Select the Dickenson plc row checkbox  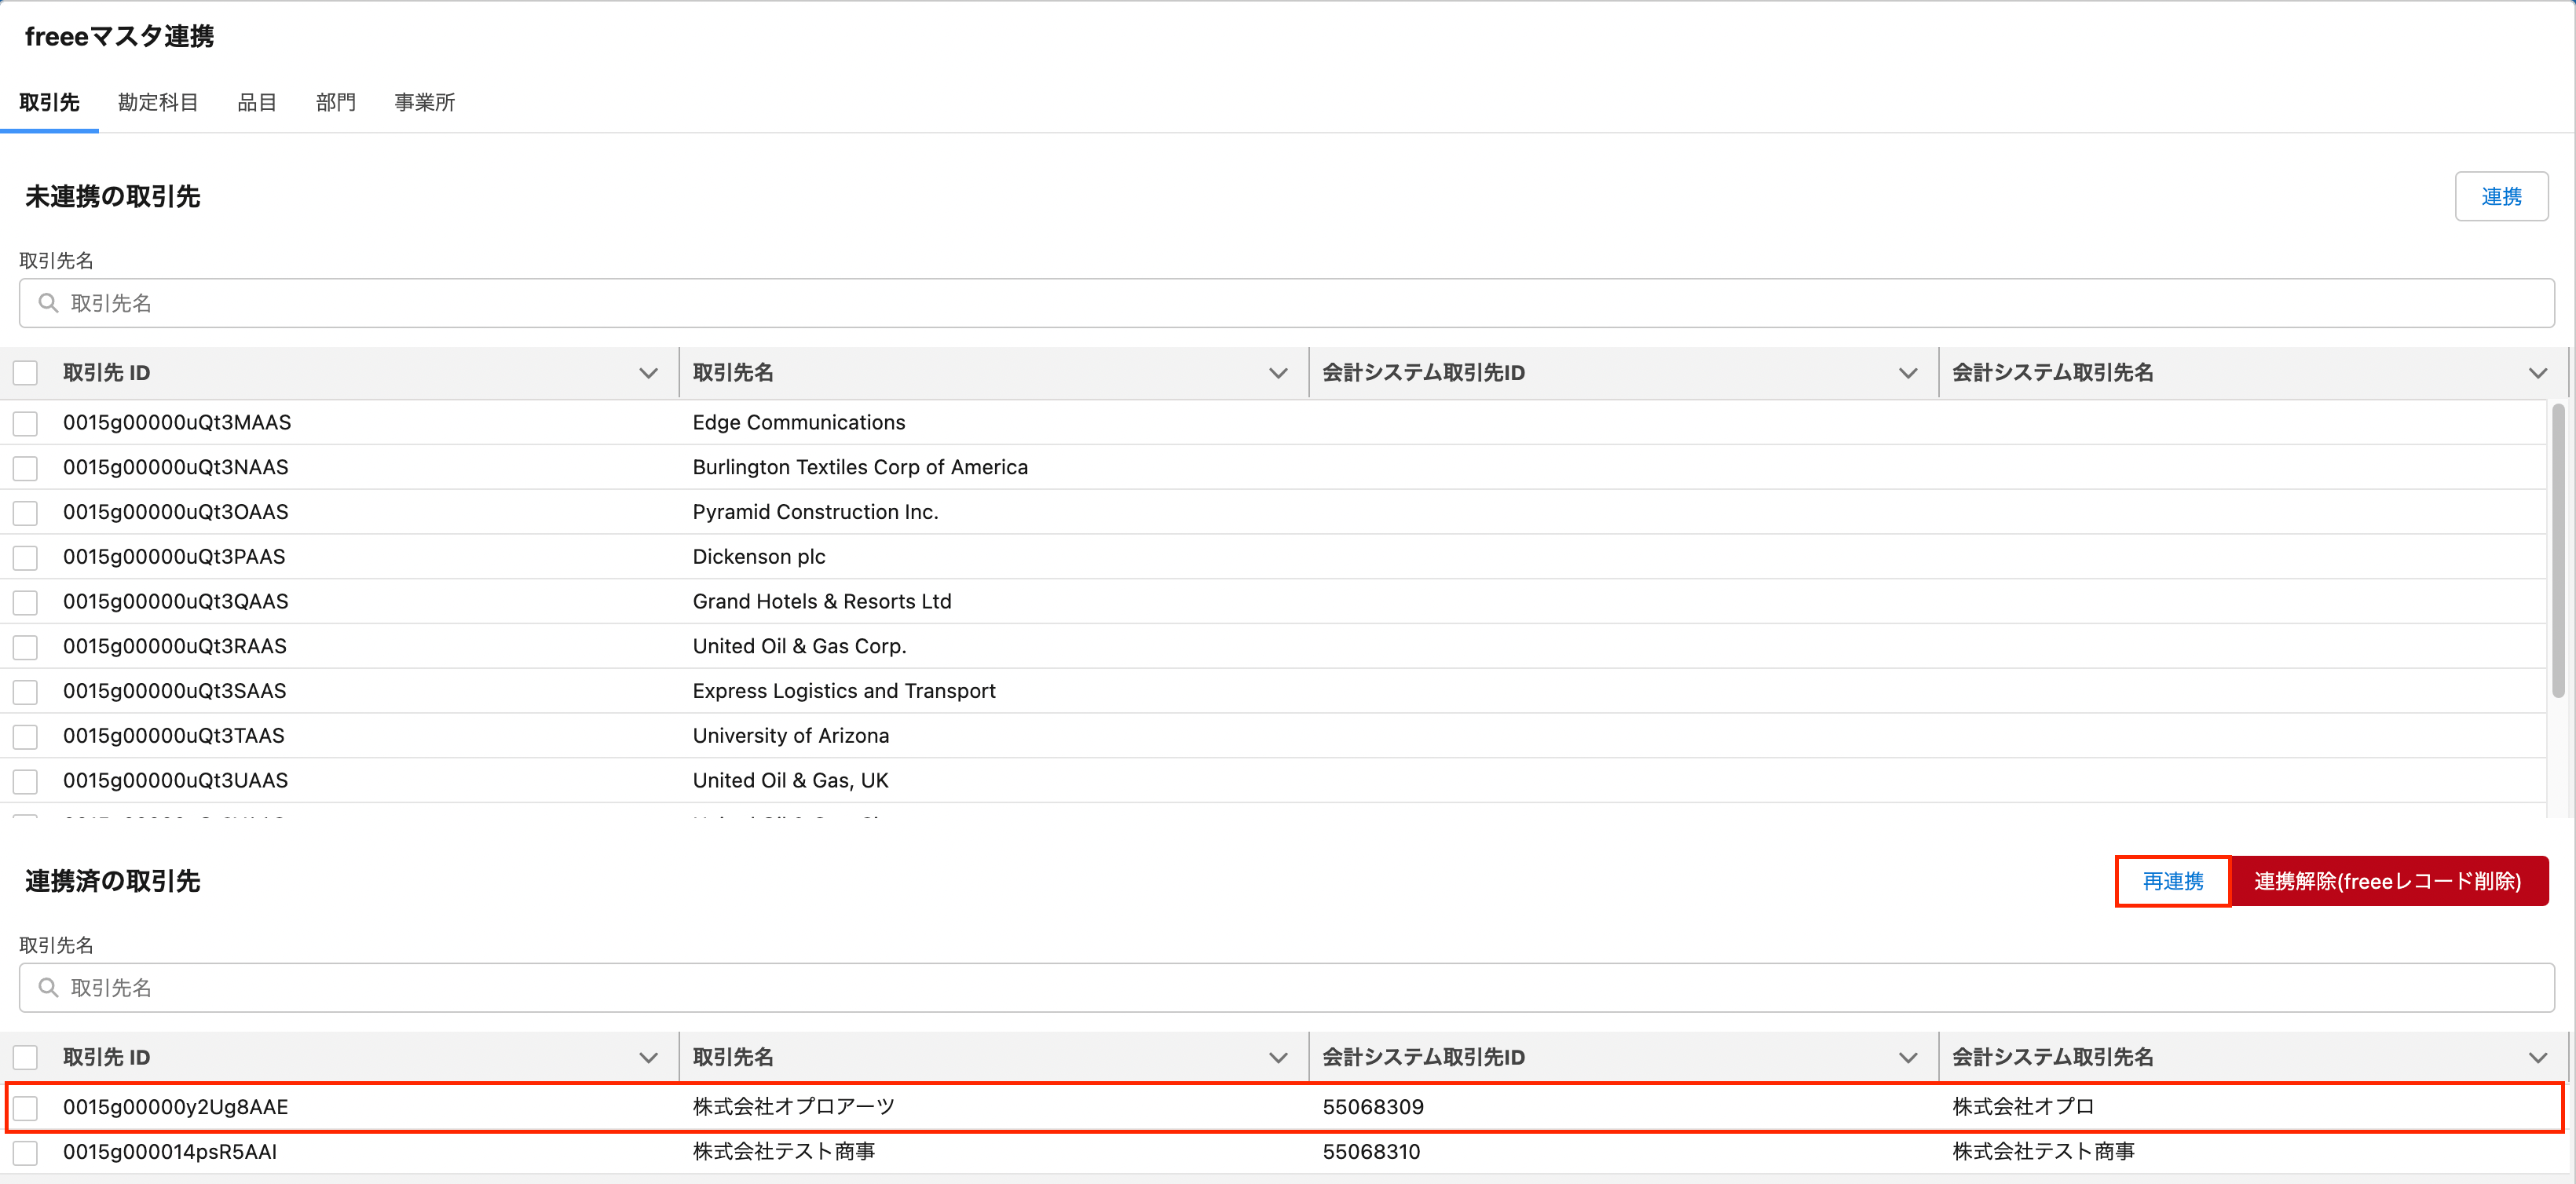tap(25, 558)
